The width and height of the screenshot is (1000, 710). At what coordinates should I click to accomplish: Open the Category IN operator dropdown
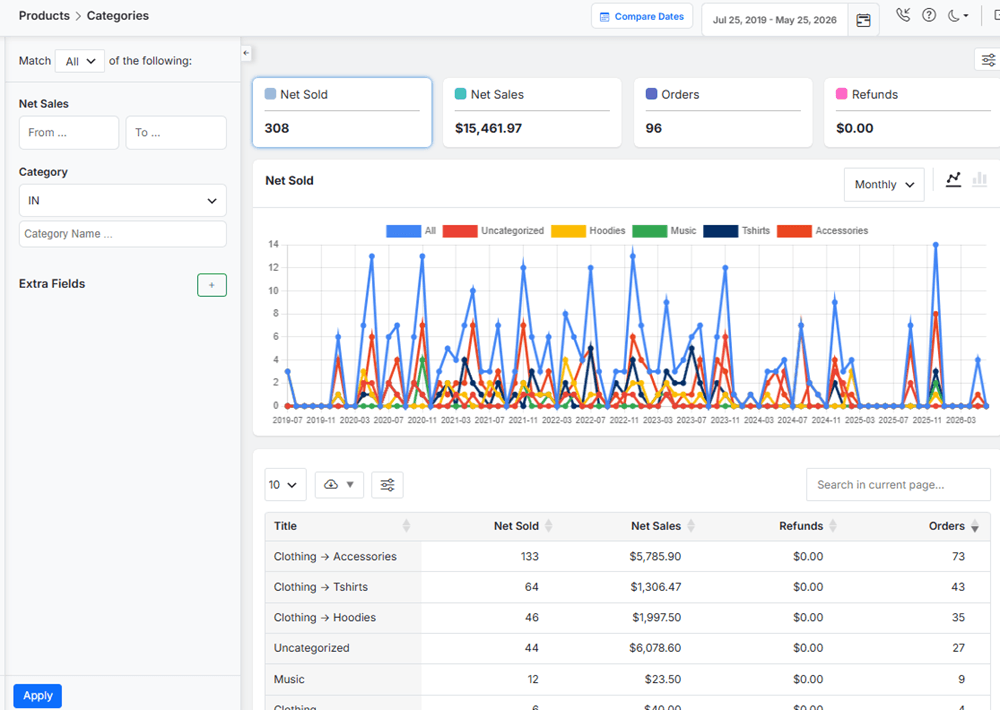[122, 200]
